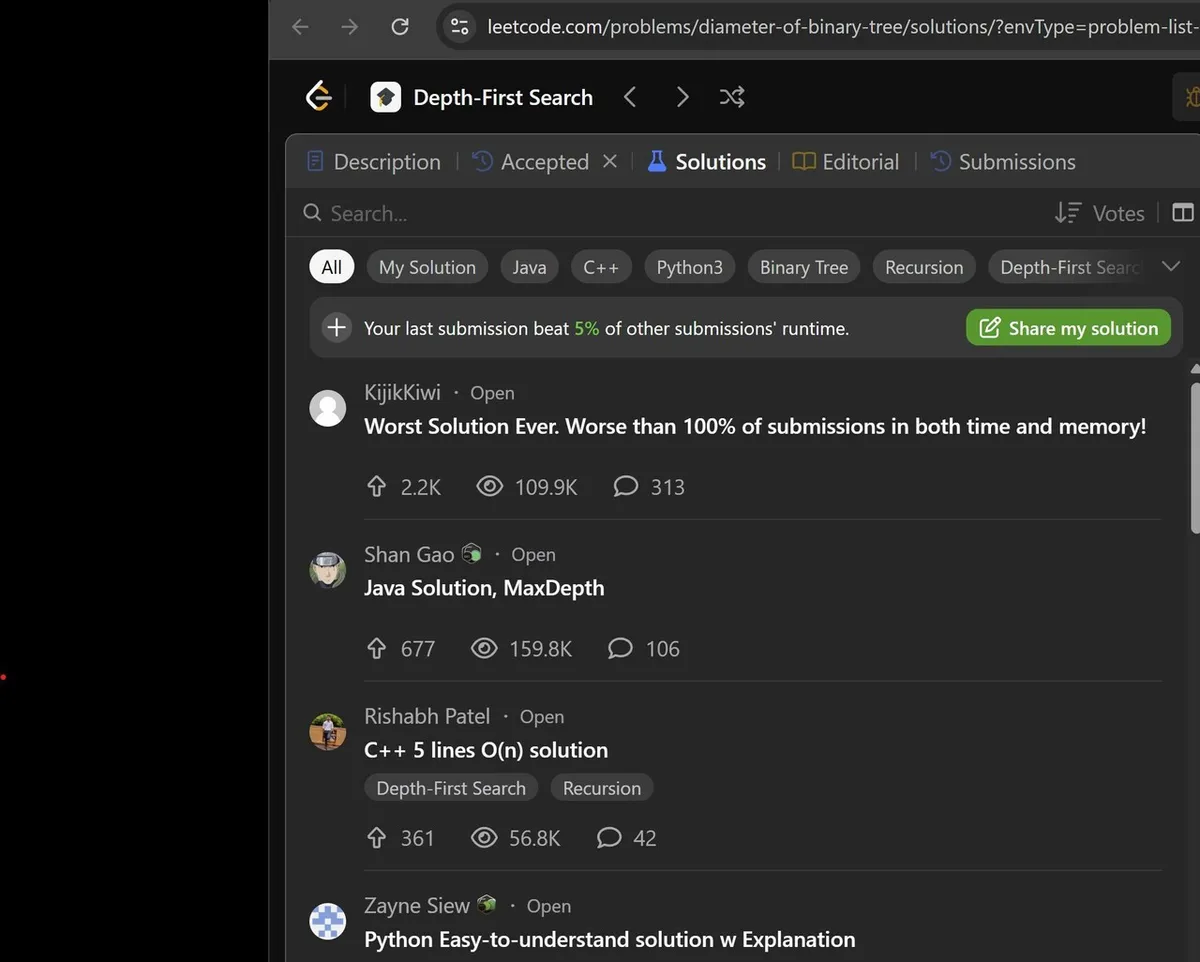This screenshot has height=962, width=1200.
Task: Enable the My Solution filter
Action: pos(427,267)
